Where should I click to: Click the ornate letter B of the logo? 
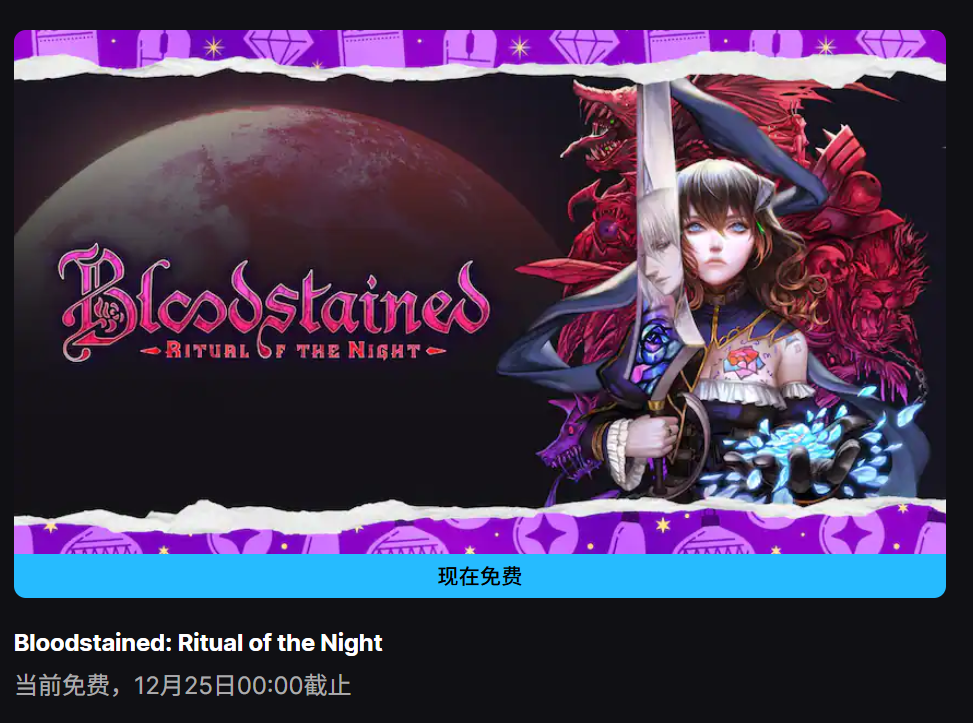click(99, 301)
